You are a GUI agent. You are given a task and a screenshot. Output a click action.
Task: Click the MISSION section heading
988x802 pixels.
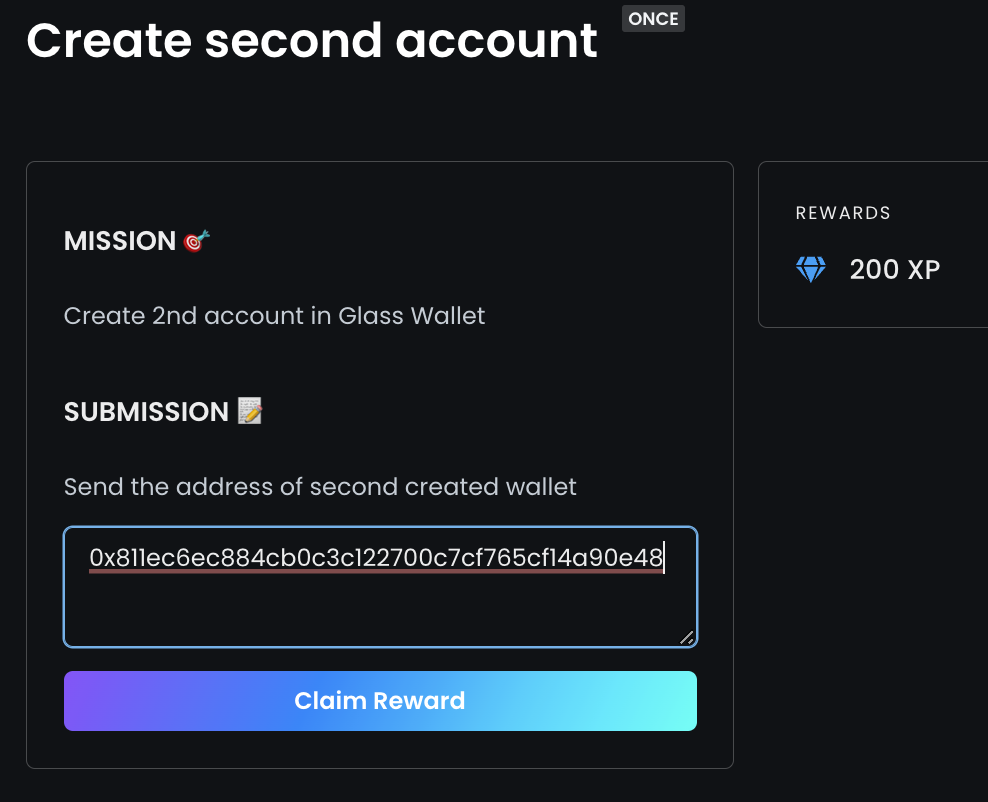(120, 241)
